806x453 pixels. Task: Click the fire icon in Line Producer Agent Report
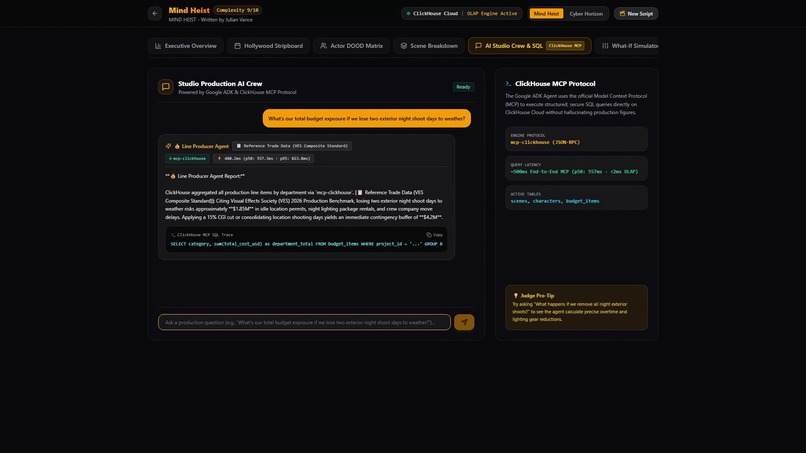(x=173, y=176)
